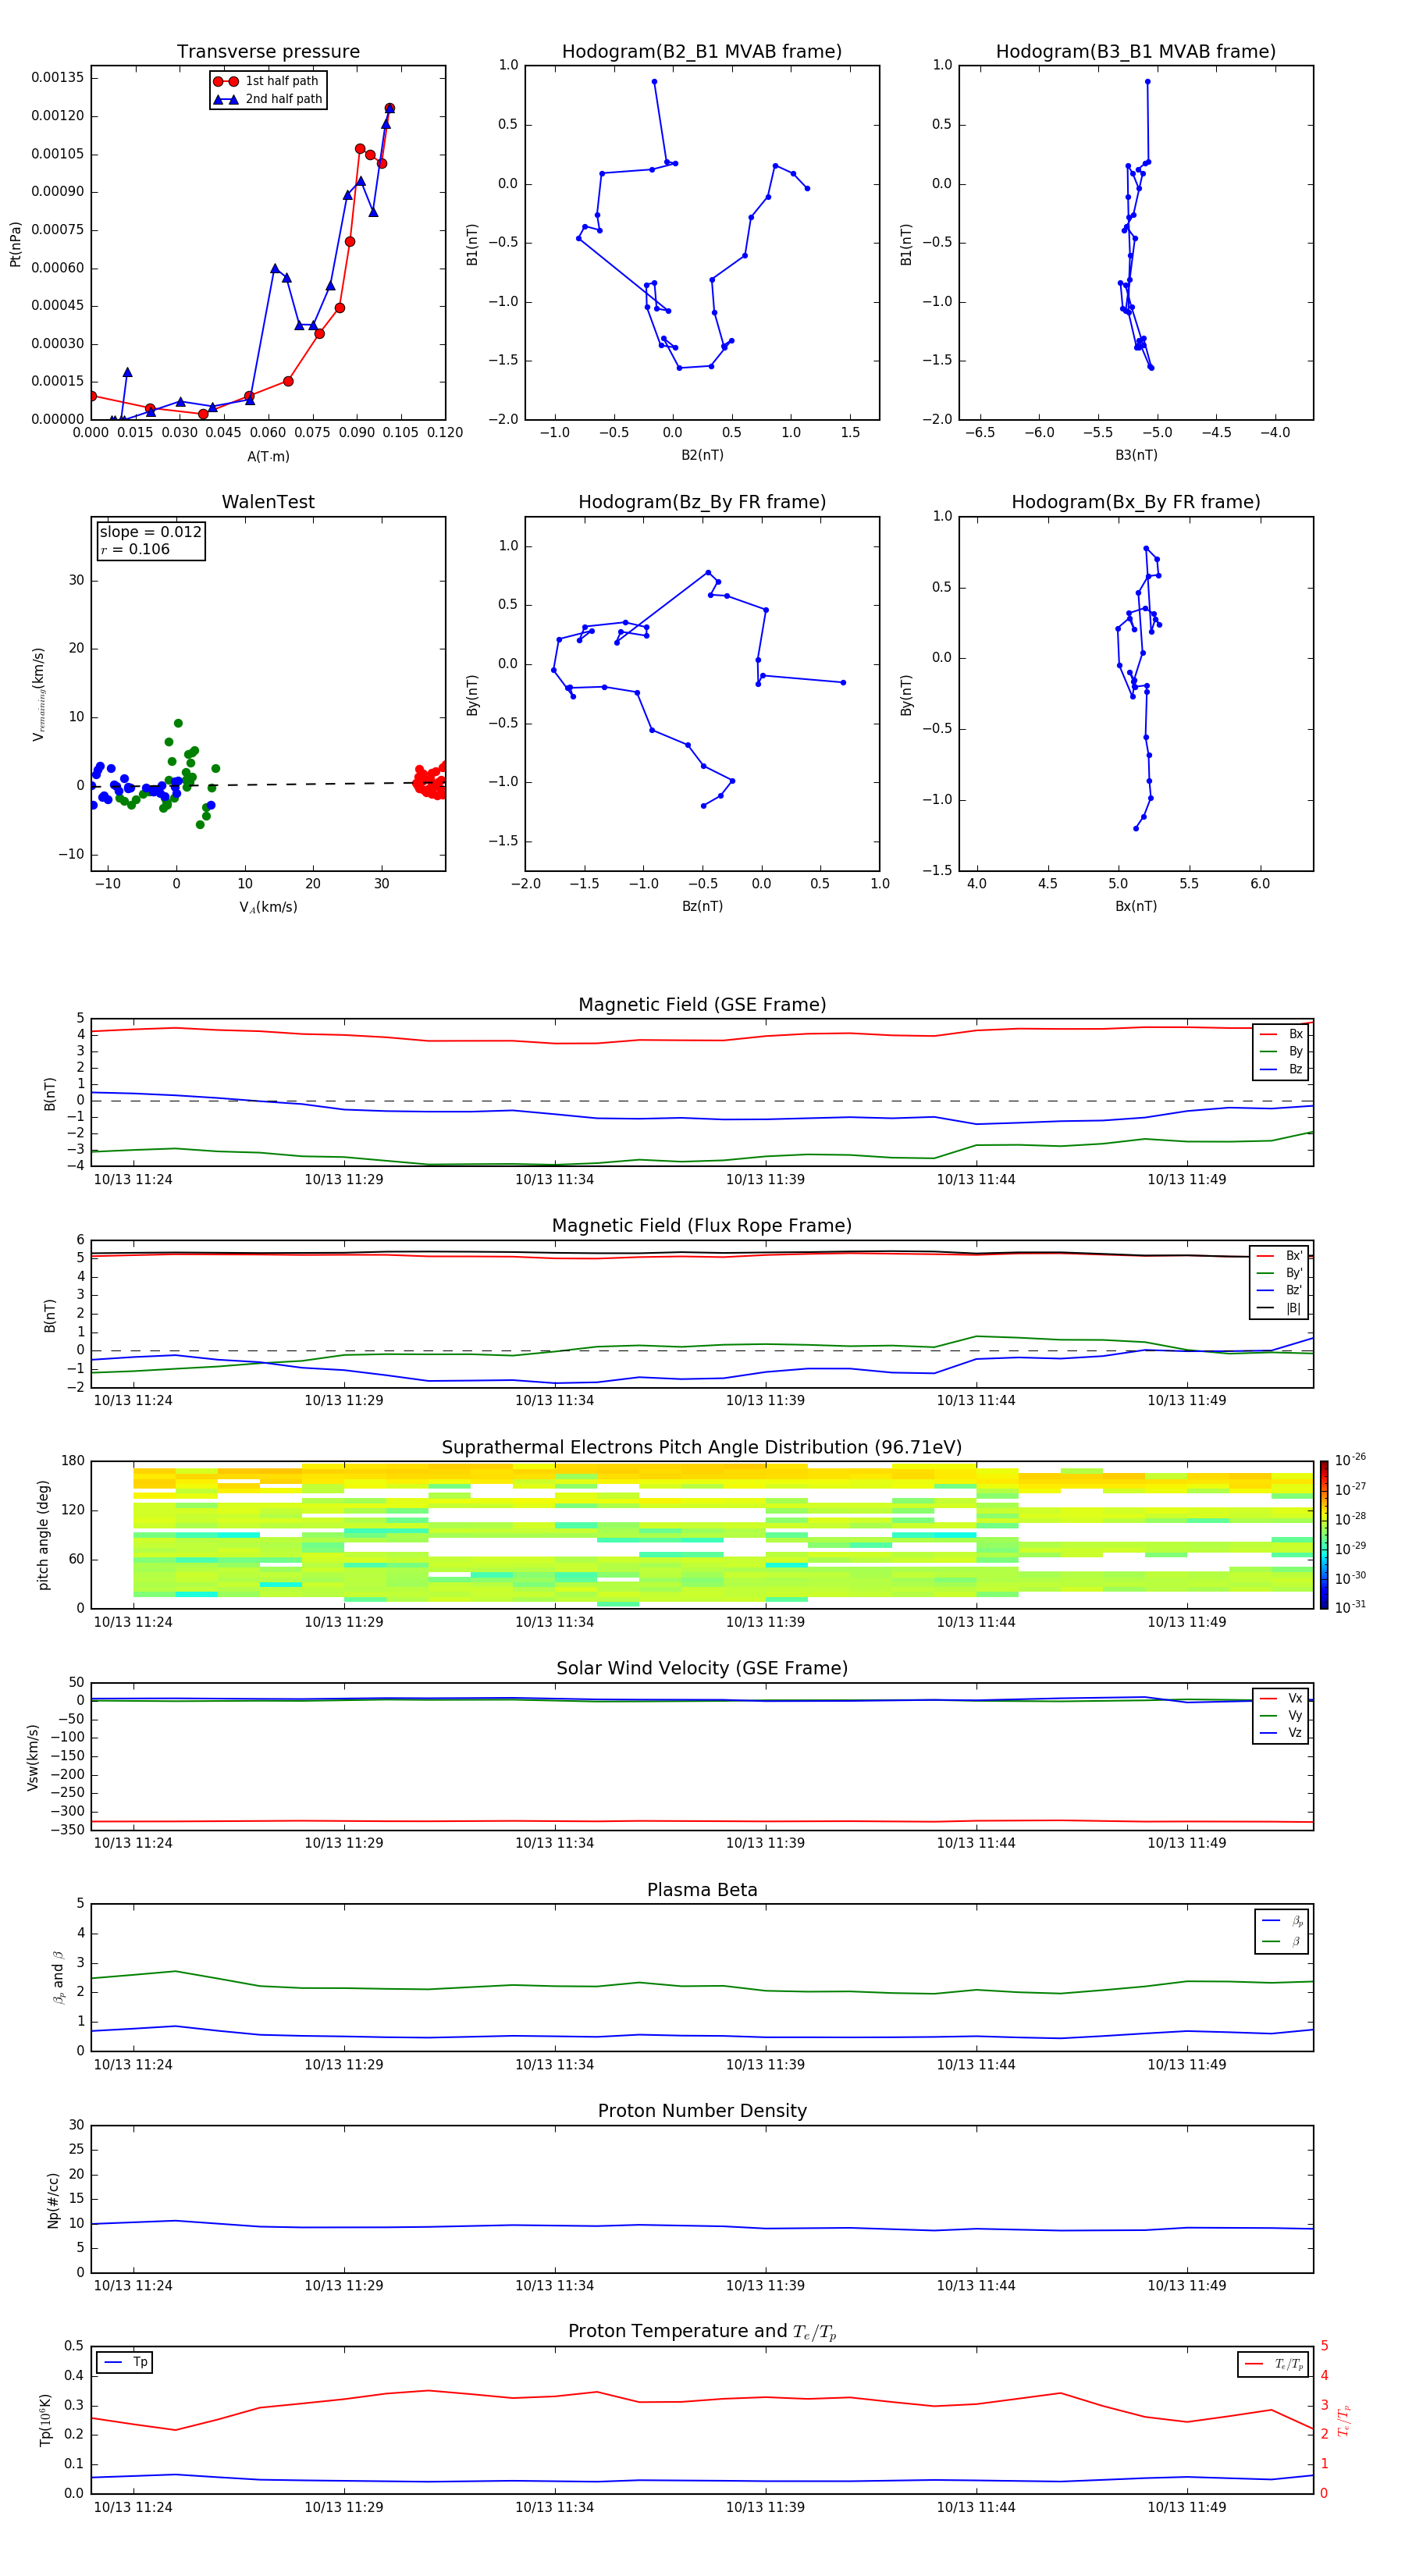
Task: Click the "Bz(nT)" x-axis label
Action: [x=702, y=906]
